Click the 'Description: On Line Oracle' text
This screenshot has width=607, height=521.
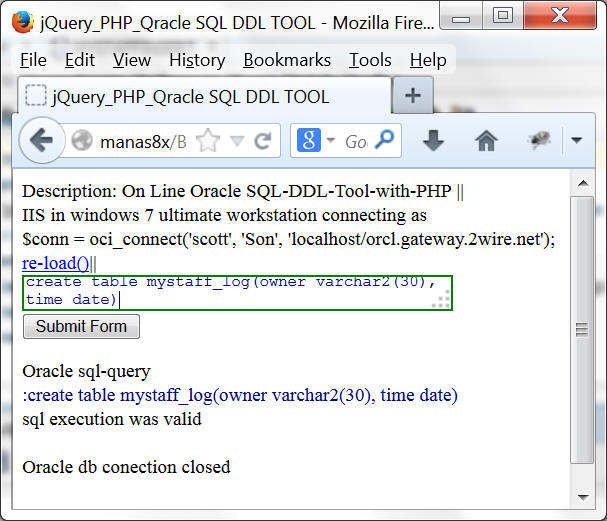click(237, 191)
